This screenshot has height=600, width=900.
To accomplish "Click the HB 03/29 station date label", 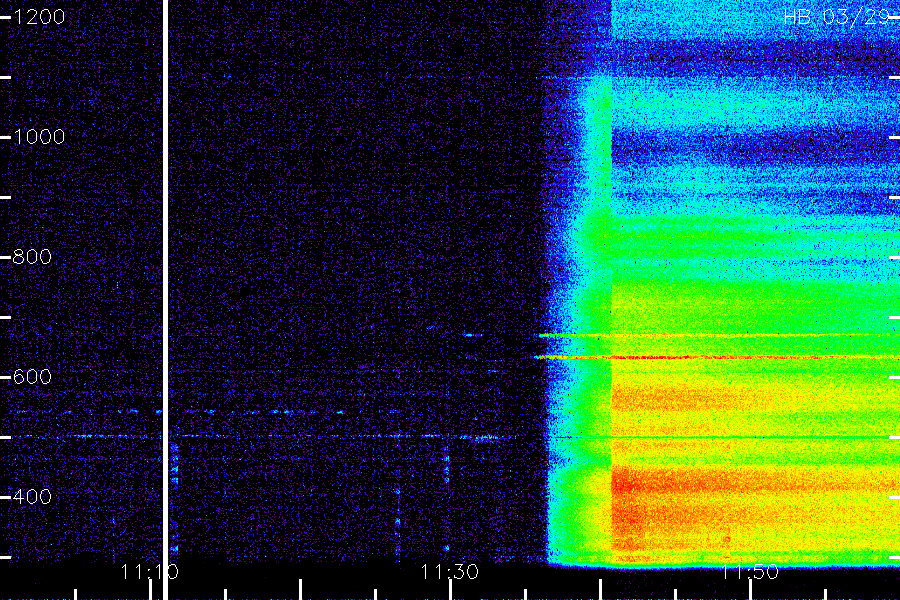I will point(837,17).
